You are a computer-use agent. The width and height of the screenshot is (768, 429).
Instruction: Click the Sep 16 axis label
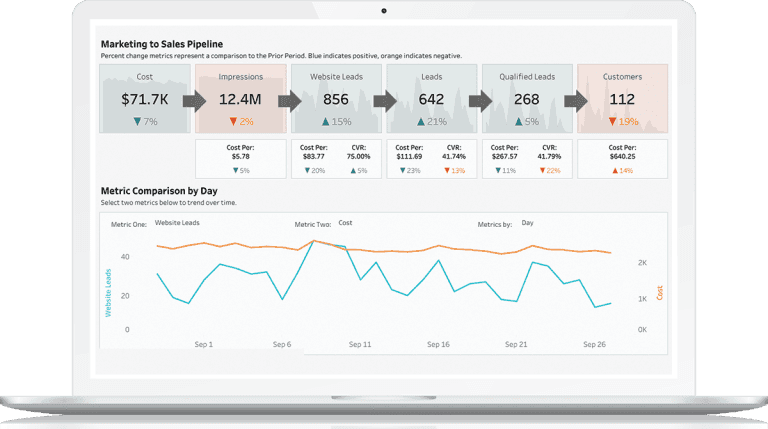click(438, 344)
